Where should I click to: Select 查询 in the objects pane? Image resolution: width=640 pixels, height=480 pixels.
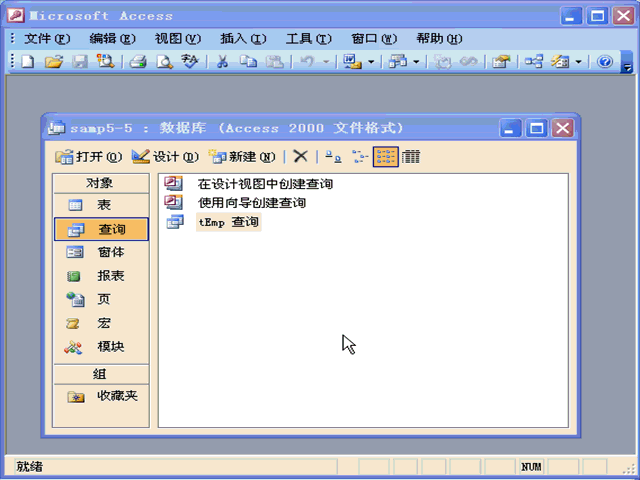101,229
